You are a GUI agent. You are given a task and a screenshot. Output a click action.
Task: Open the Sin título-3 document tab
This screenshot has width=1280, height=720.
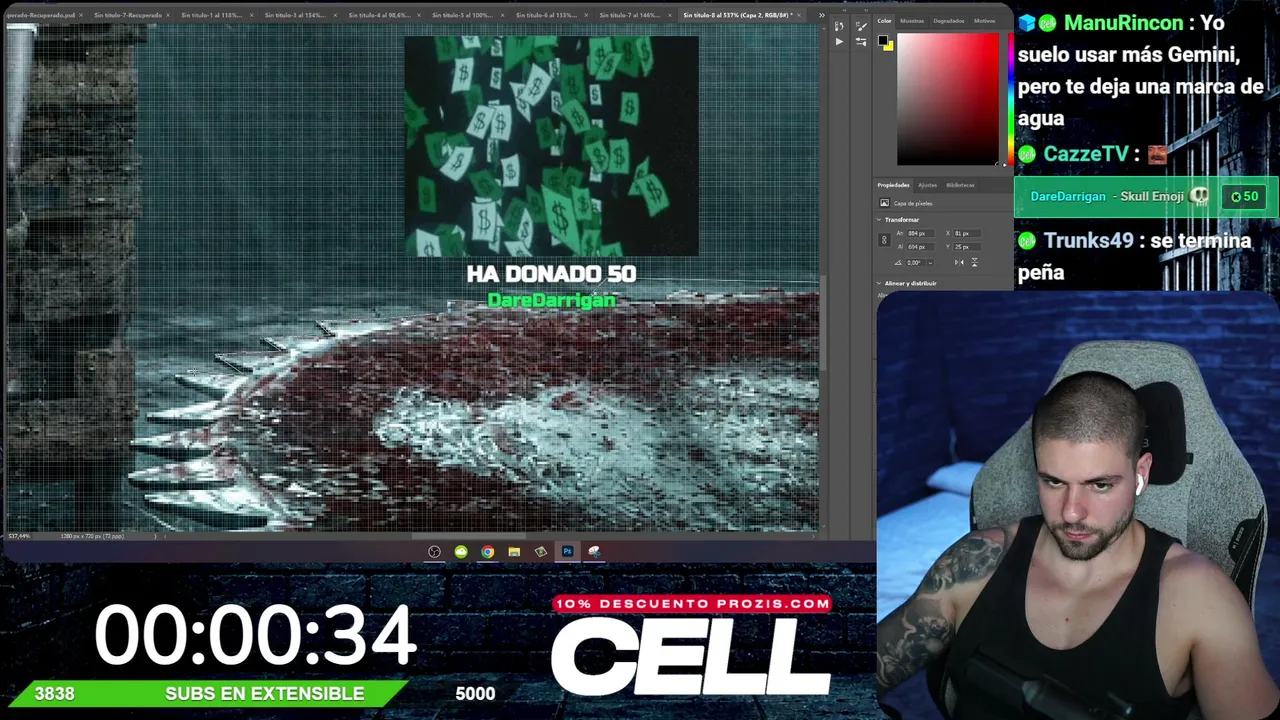pos(296,15)
